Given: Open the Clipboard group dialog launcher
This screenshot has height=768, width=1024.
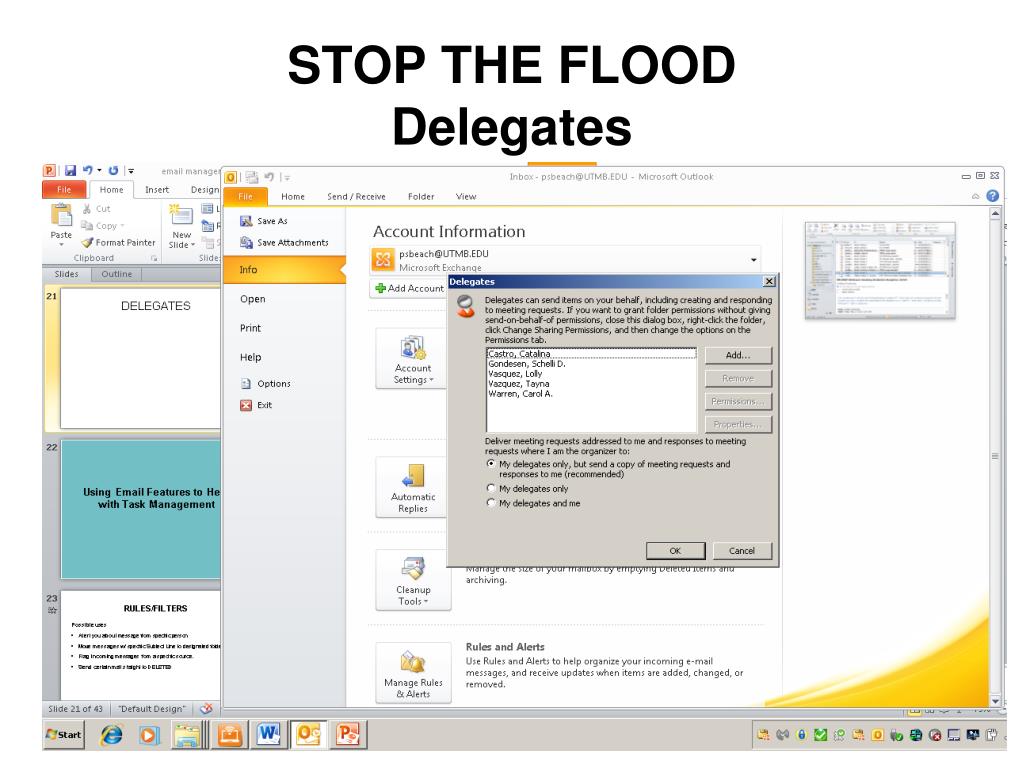Looking at the screenshot, I should [x=154, y=259].
